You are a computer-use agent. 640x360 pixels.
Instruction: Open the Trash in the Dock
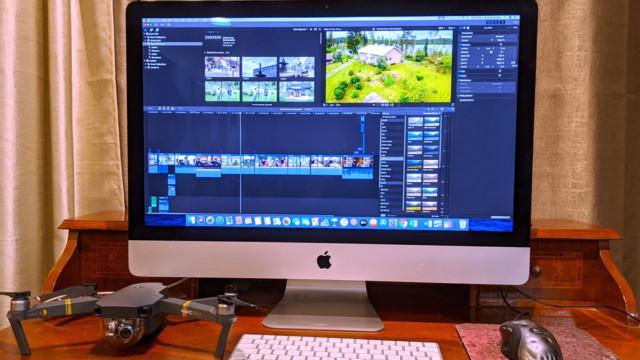pos(462,224)
